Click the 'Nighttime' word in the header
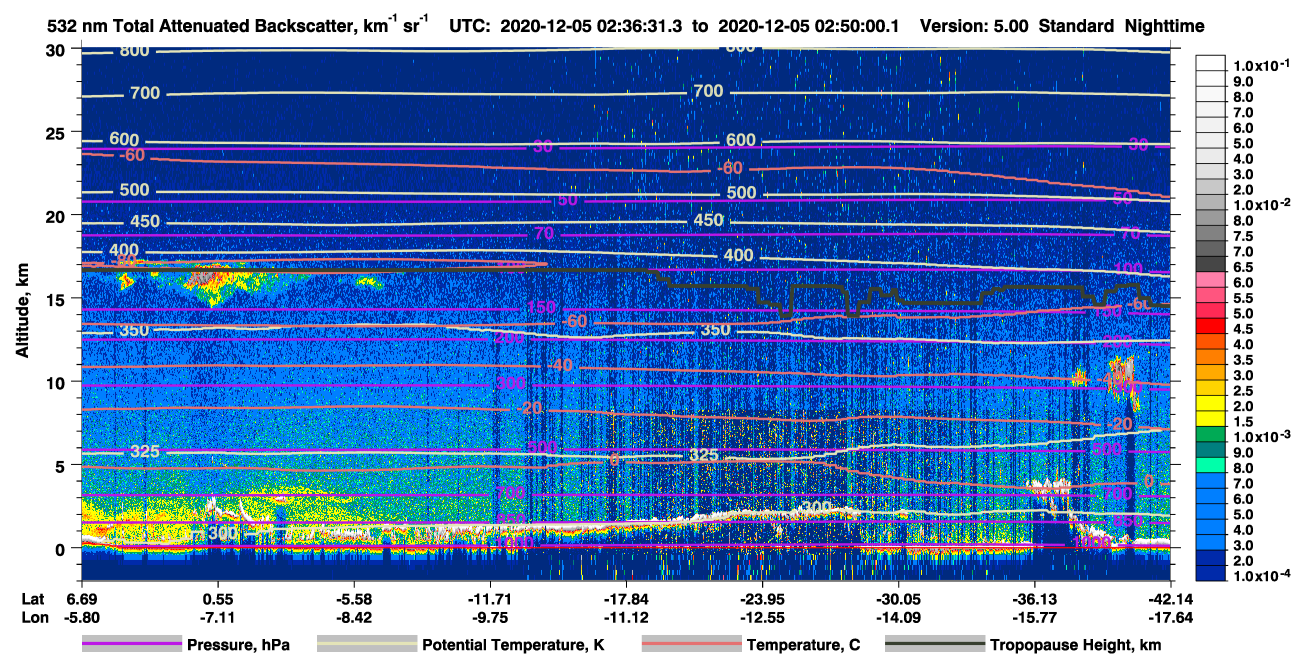Screen dimensions: 1300x667 coord(1164,26)
